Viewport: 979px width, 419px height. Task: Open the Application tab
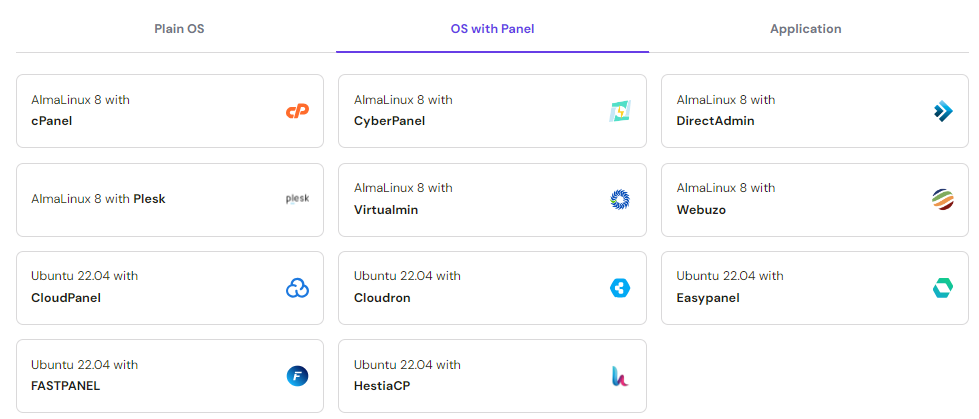tap(805, 29)
